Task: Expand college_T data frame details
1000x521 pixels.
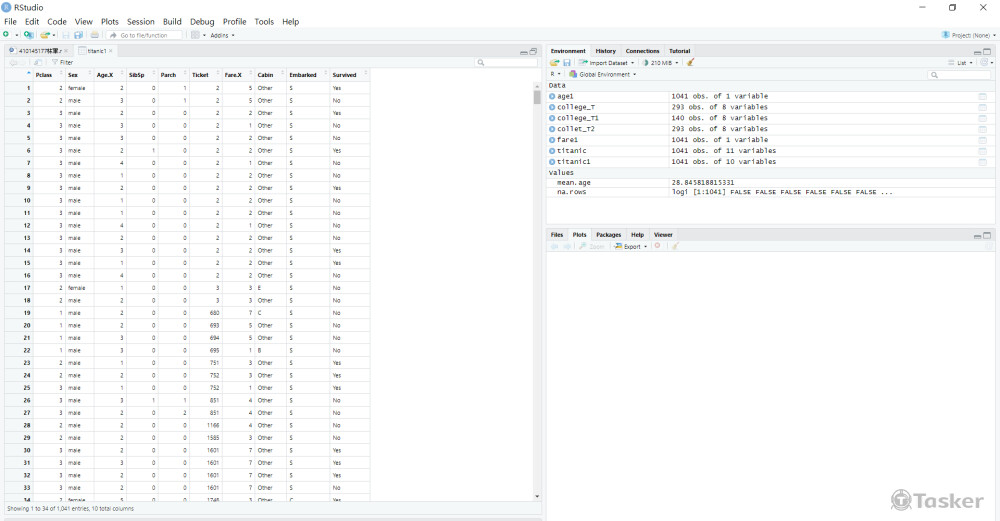Action: coord(553,107)
